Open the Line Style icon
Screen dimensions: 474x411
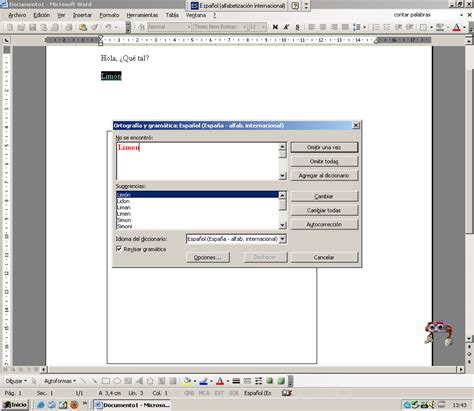(x=236, y=381)
